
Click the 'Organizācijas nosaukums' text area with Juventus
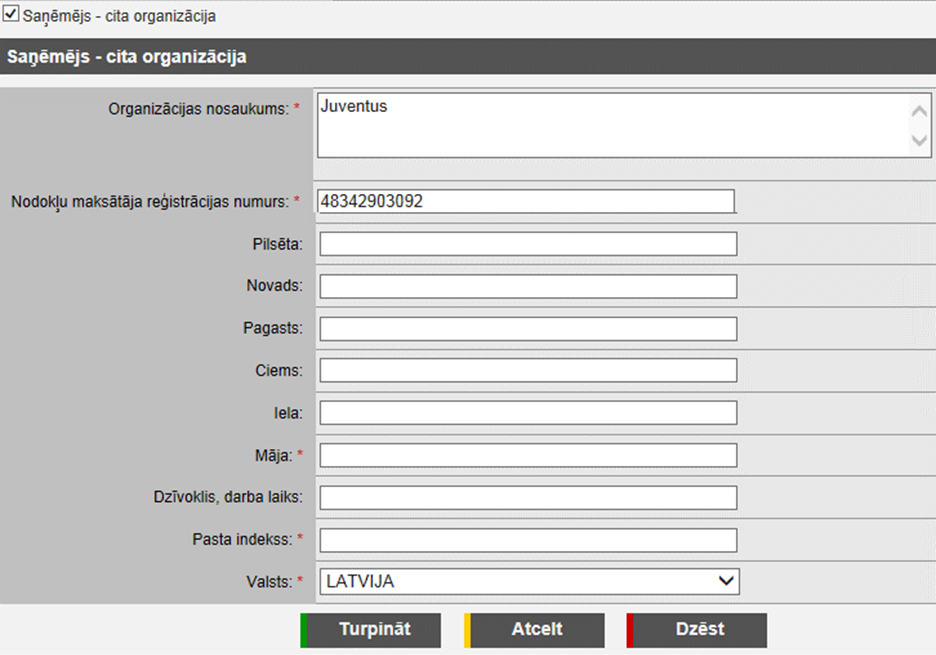610,125
